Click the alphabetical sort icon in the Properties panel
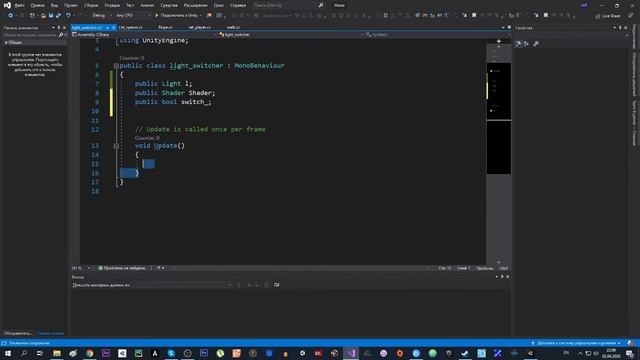This screenshot has height=360, width=640. tap(527, 44)
